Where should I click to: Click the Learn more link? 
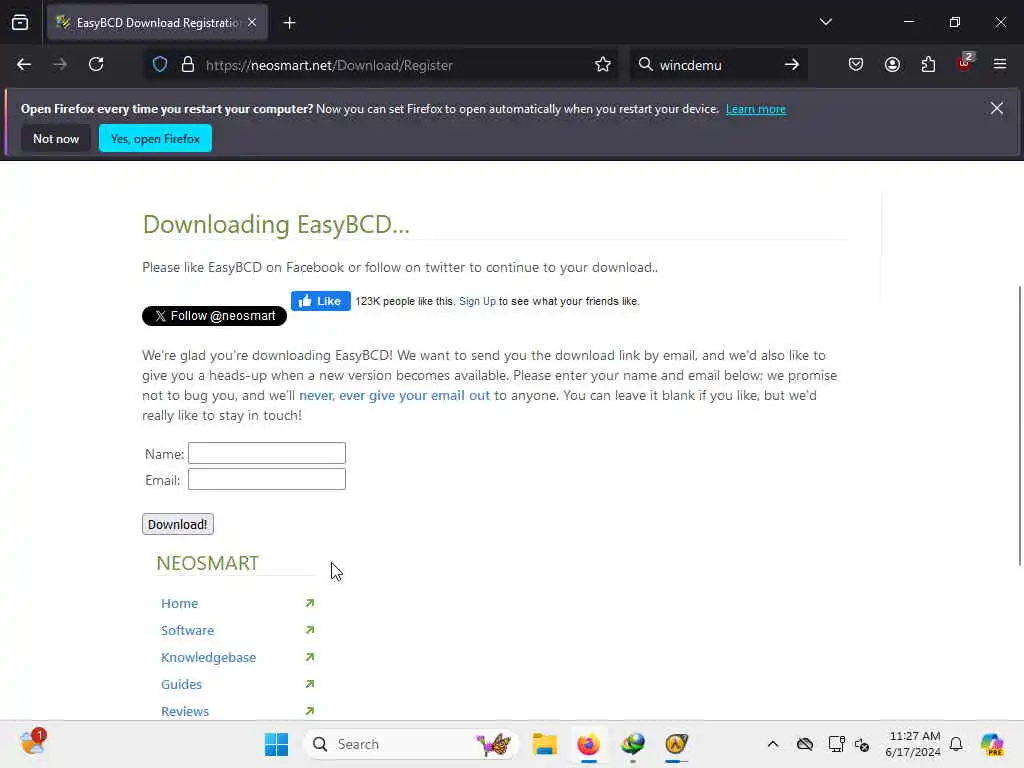tap(756, 109)
